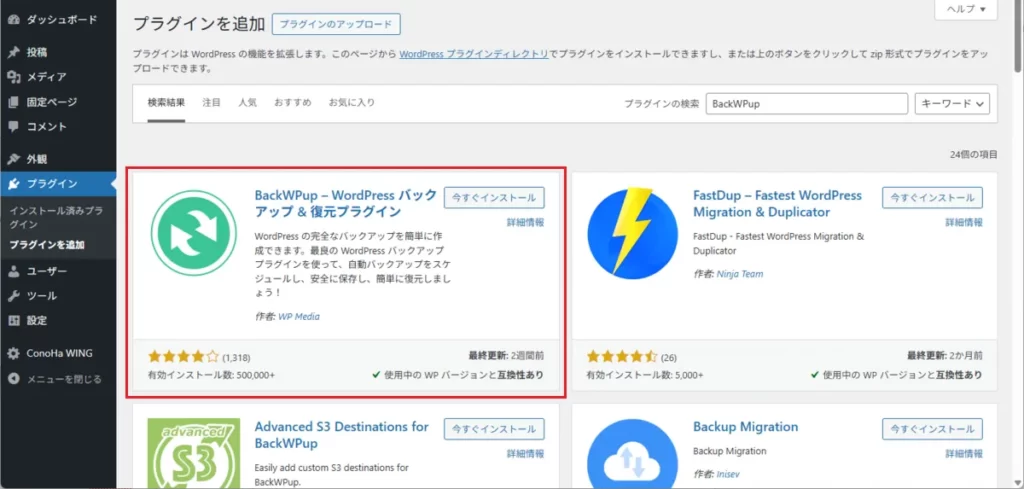Click the メディア media icon in sidebar
This screenshot has height=489, width=1024.
(13, 77)
